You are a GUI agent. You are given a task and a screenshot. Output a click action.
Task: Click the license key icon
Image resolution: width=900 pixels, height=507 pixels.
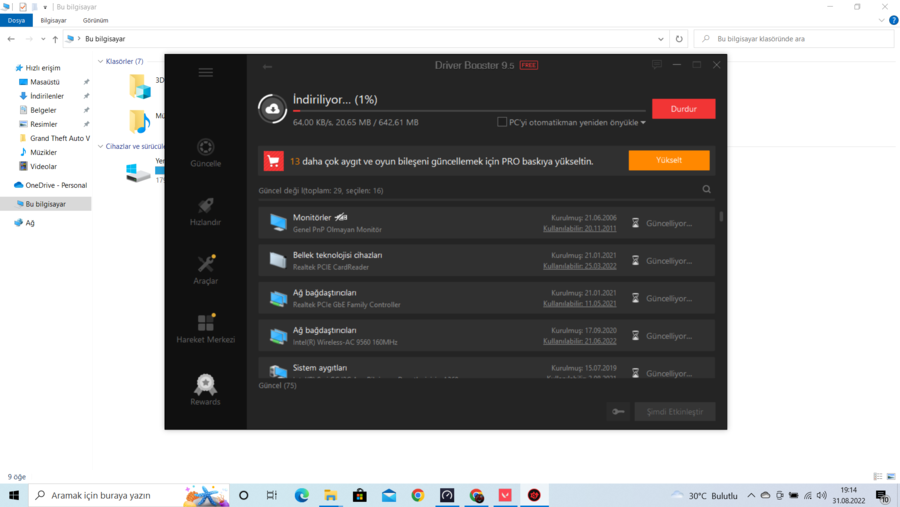point(618,412)
